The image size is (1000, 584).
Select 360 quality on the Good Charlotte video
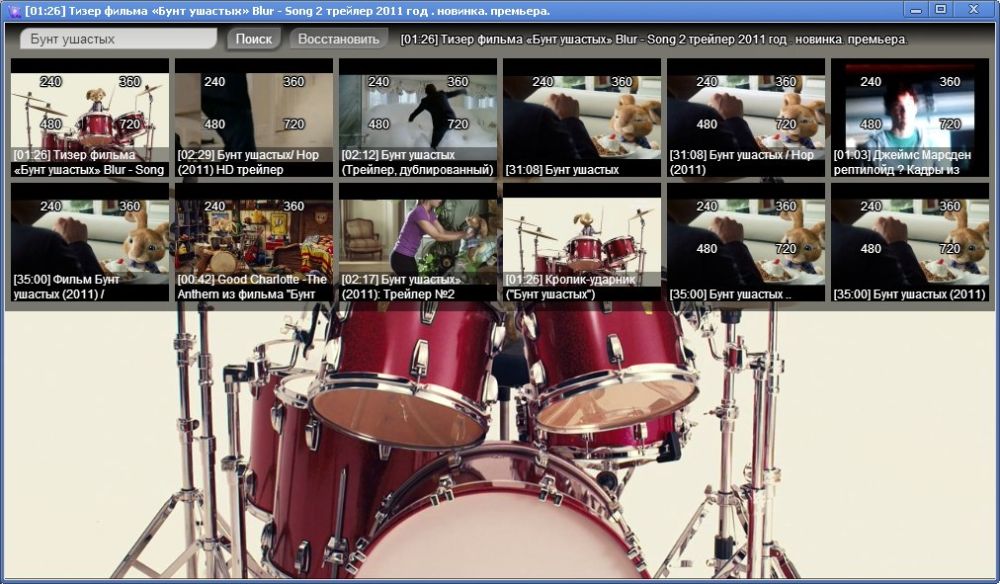pos(294,207)
